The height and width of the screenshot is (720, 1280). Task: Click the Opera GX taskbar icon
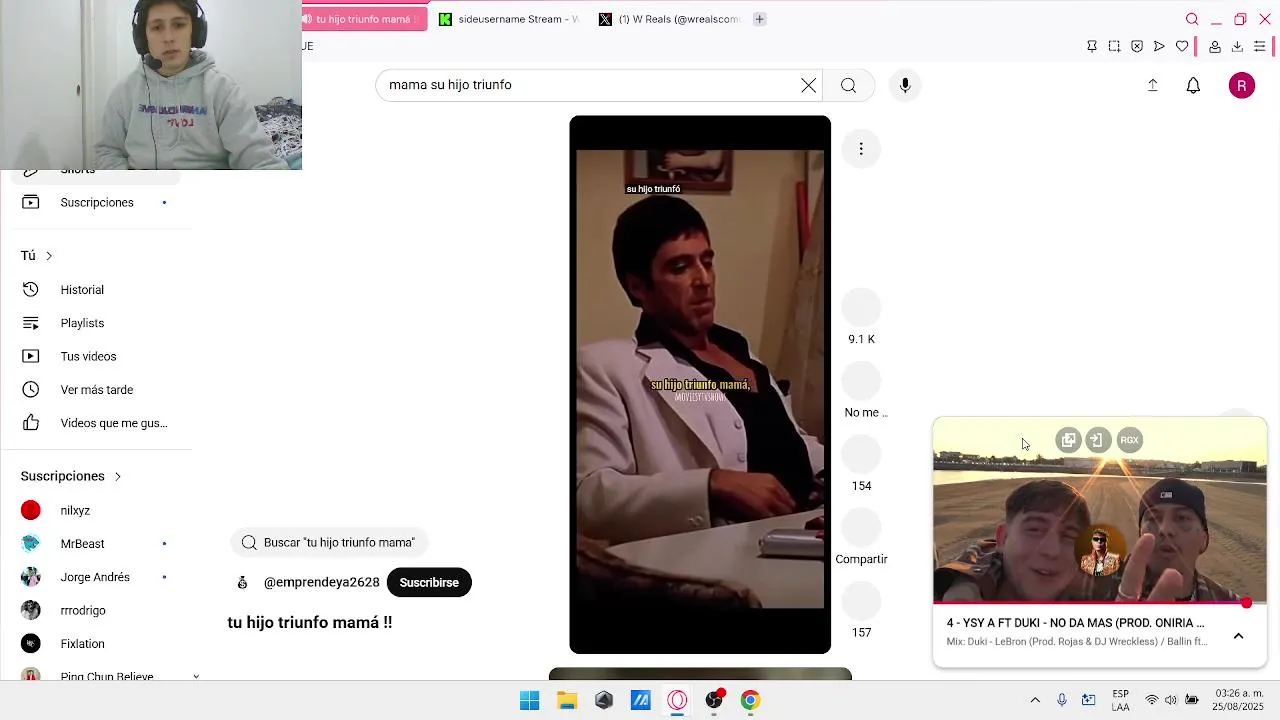tap(677, 701)
